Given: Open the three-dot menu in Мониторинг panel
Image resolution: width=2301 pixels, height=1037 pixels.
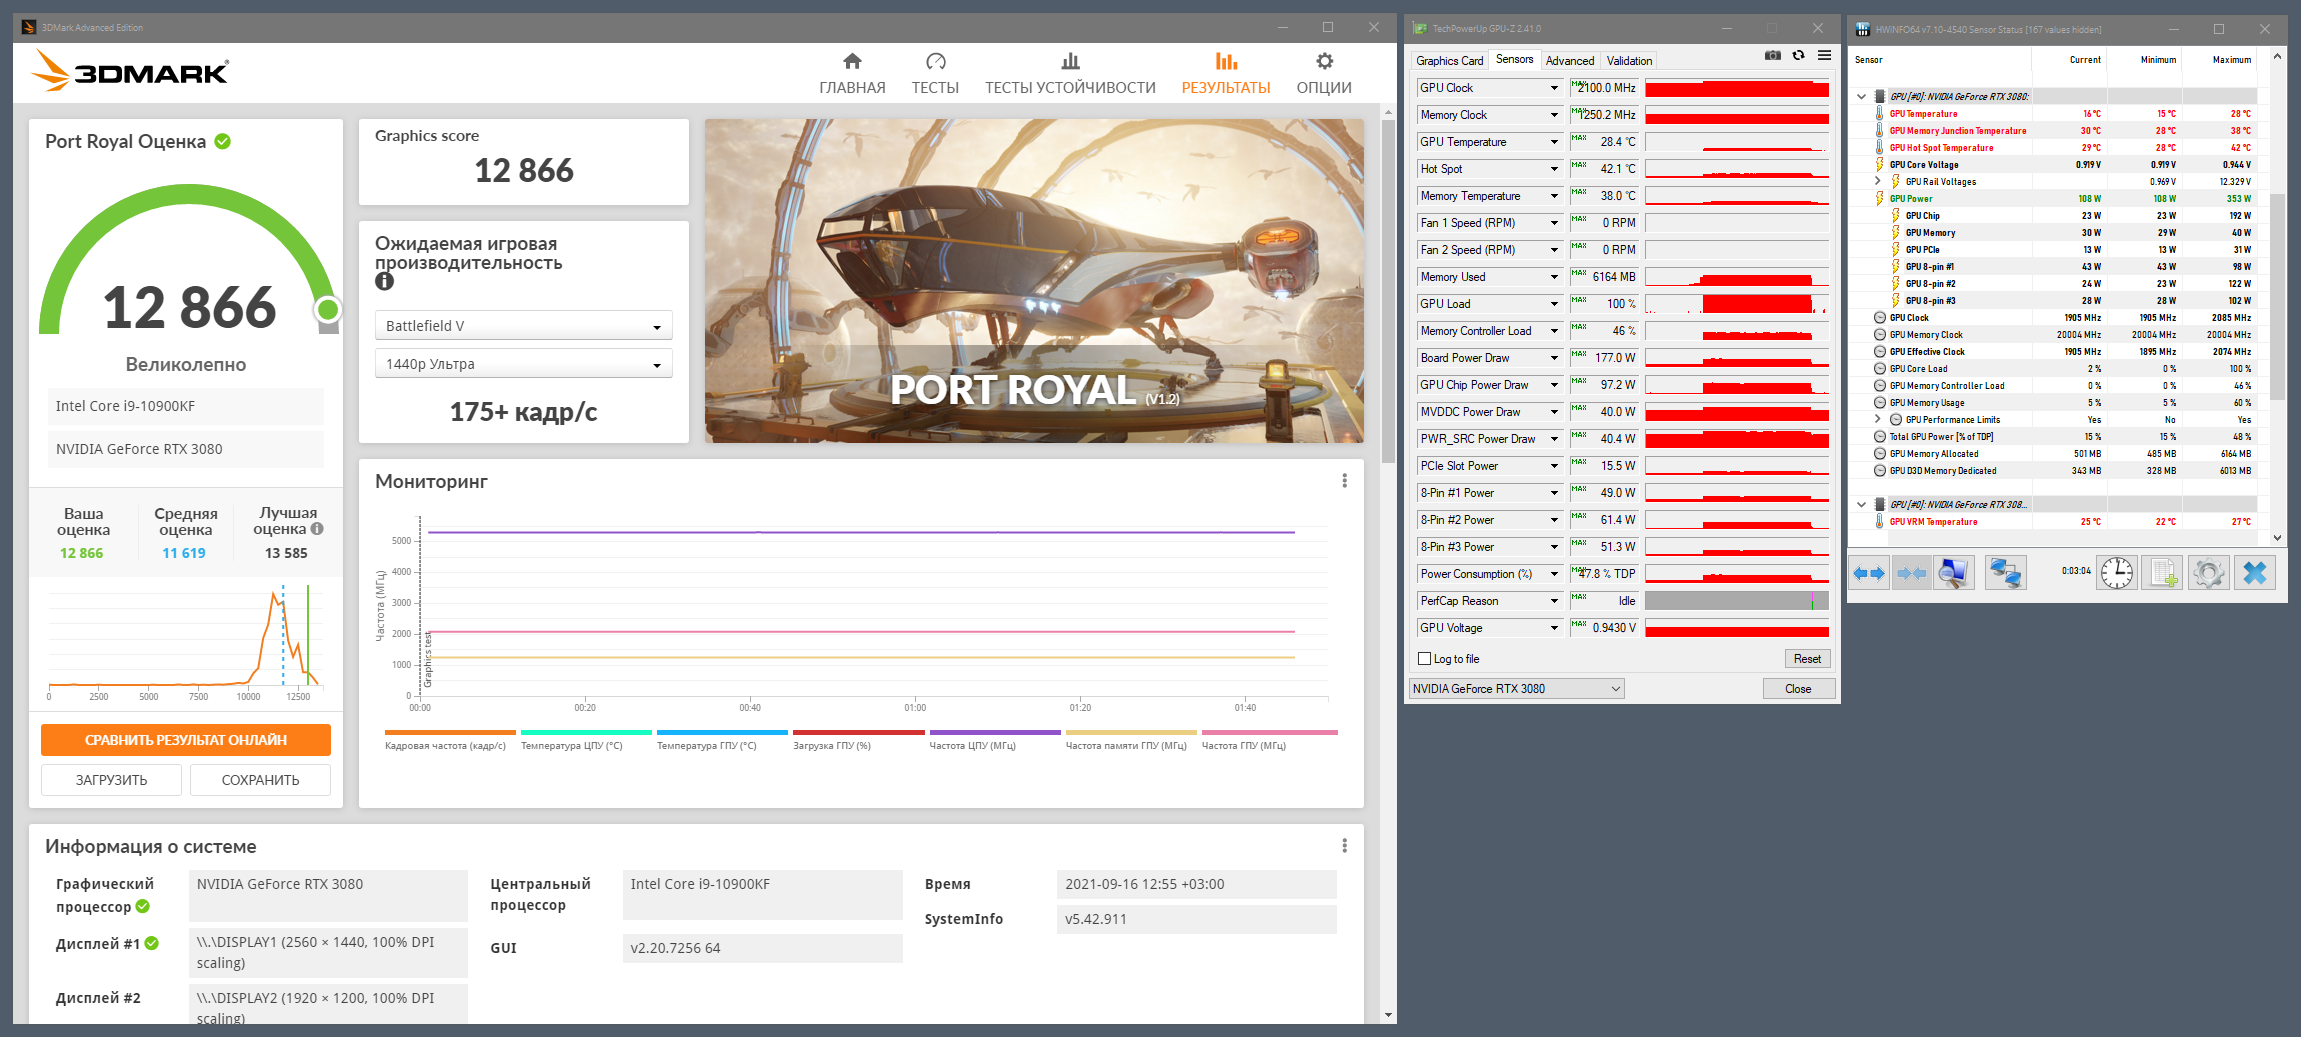Looking at the screenshot, I should pos(1344,481).
